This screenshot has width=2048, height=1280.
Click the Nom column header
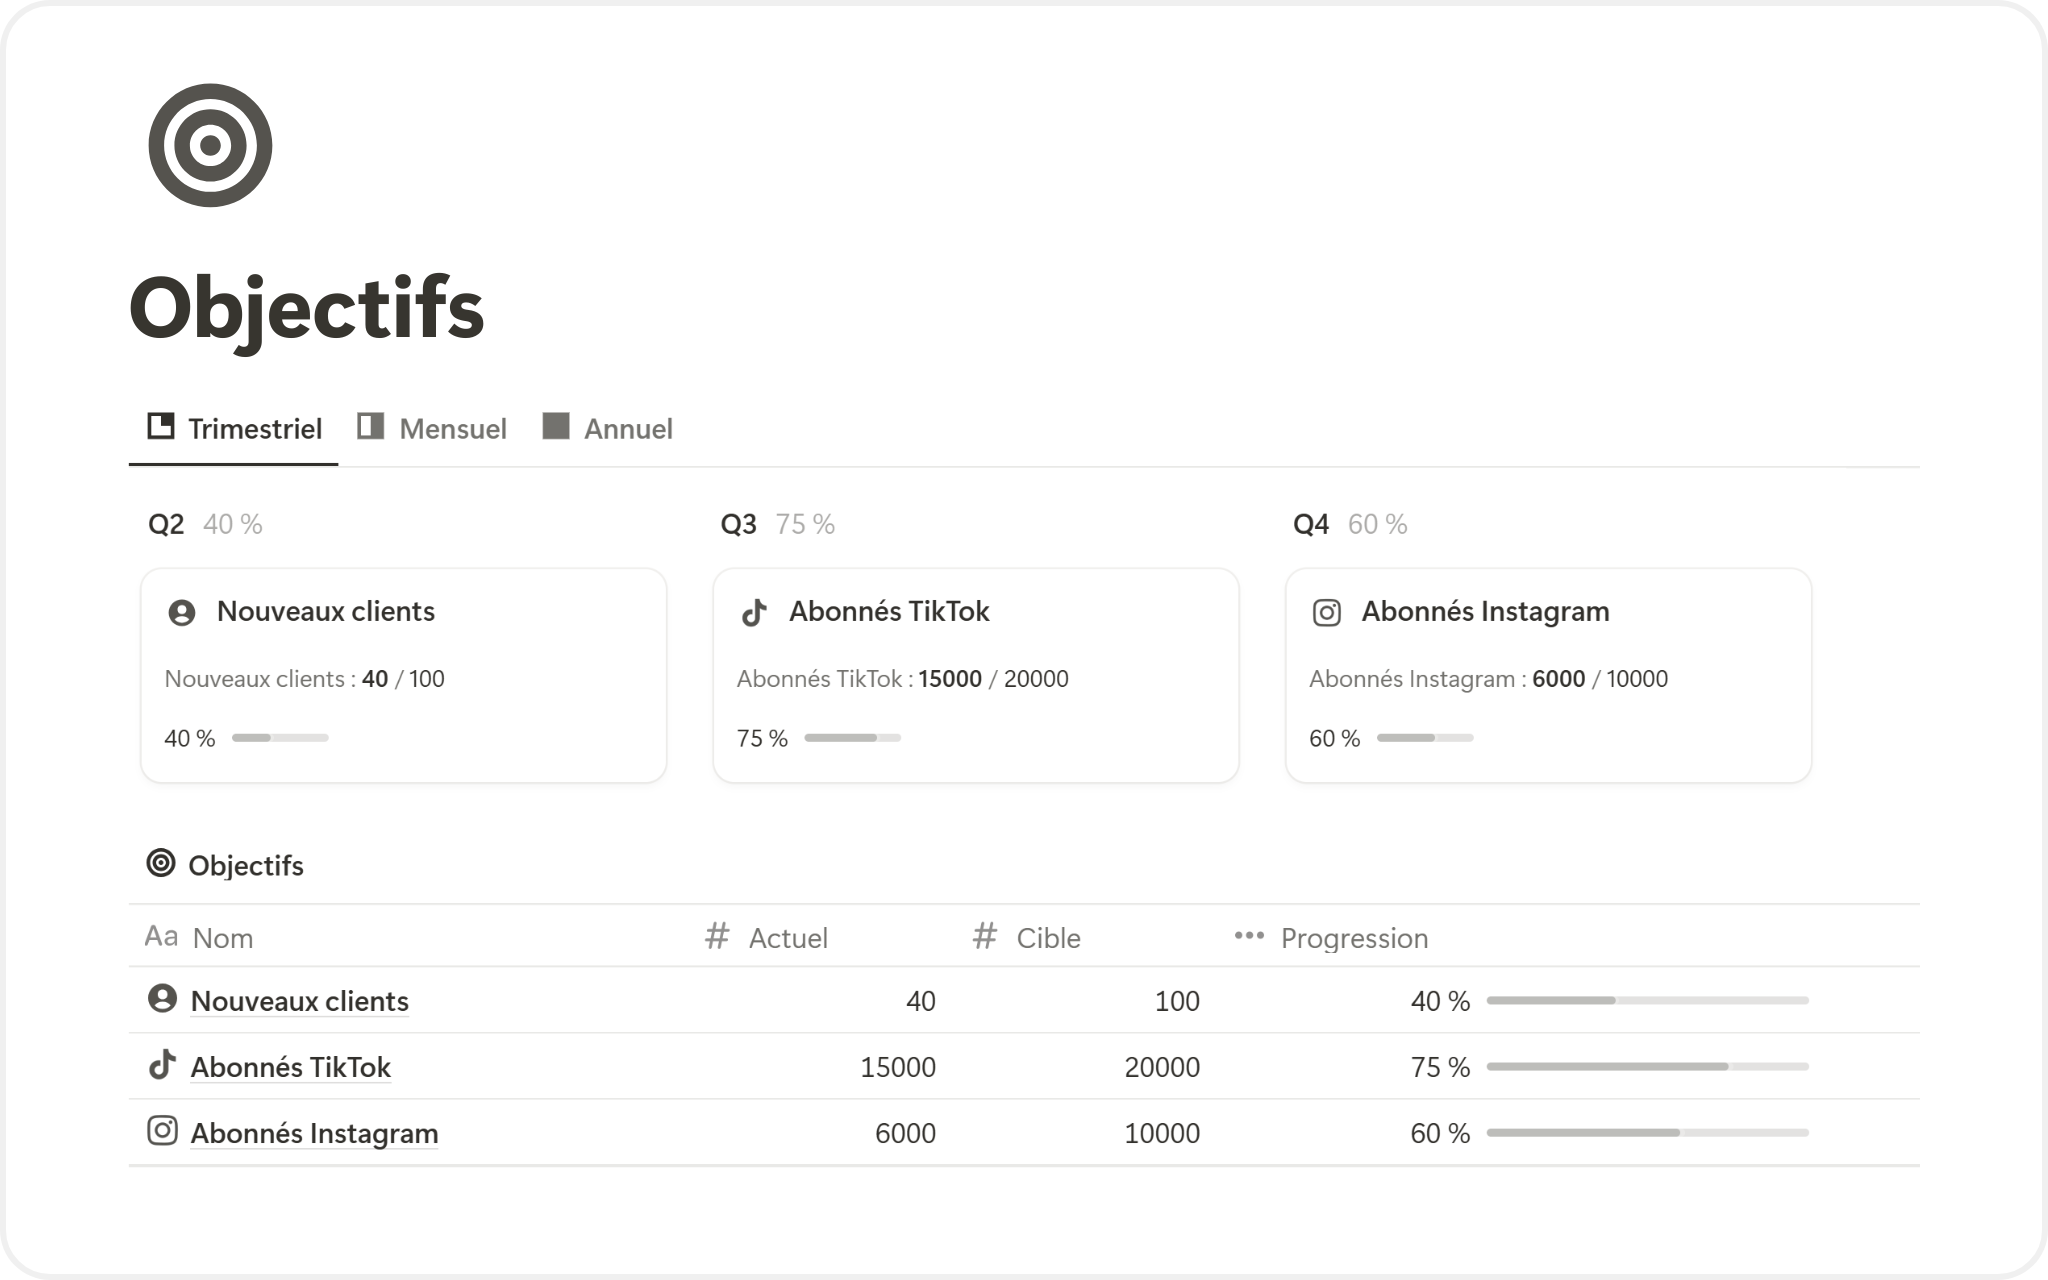222,938
